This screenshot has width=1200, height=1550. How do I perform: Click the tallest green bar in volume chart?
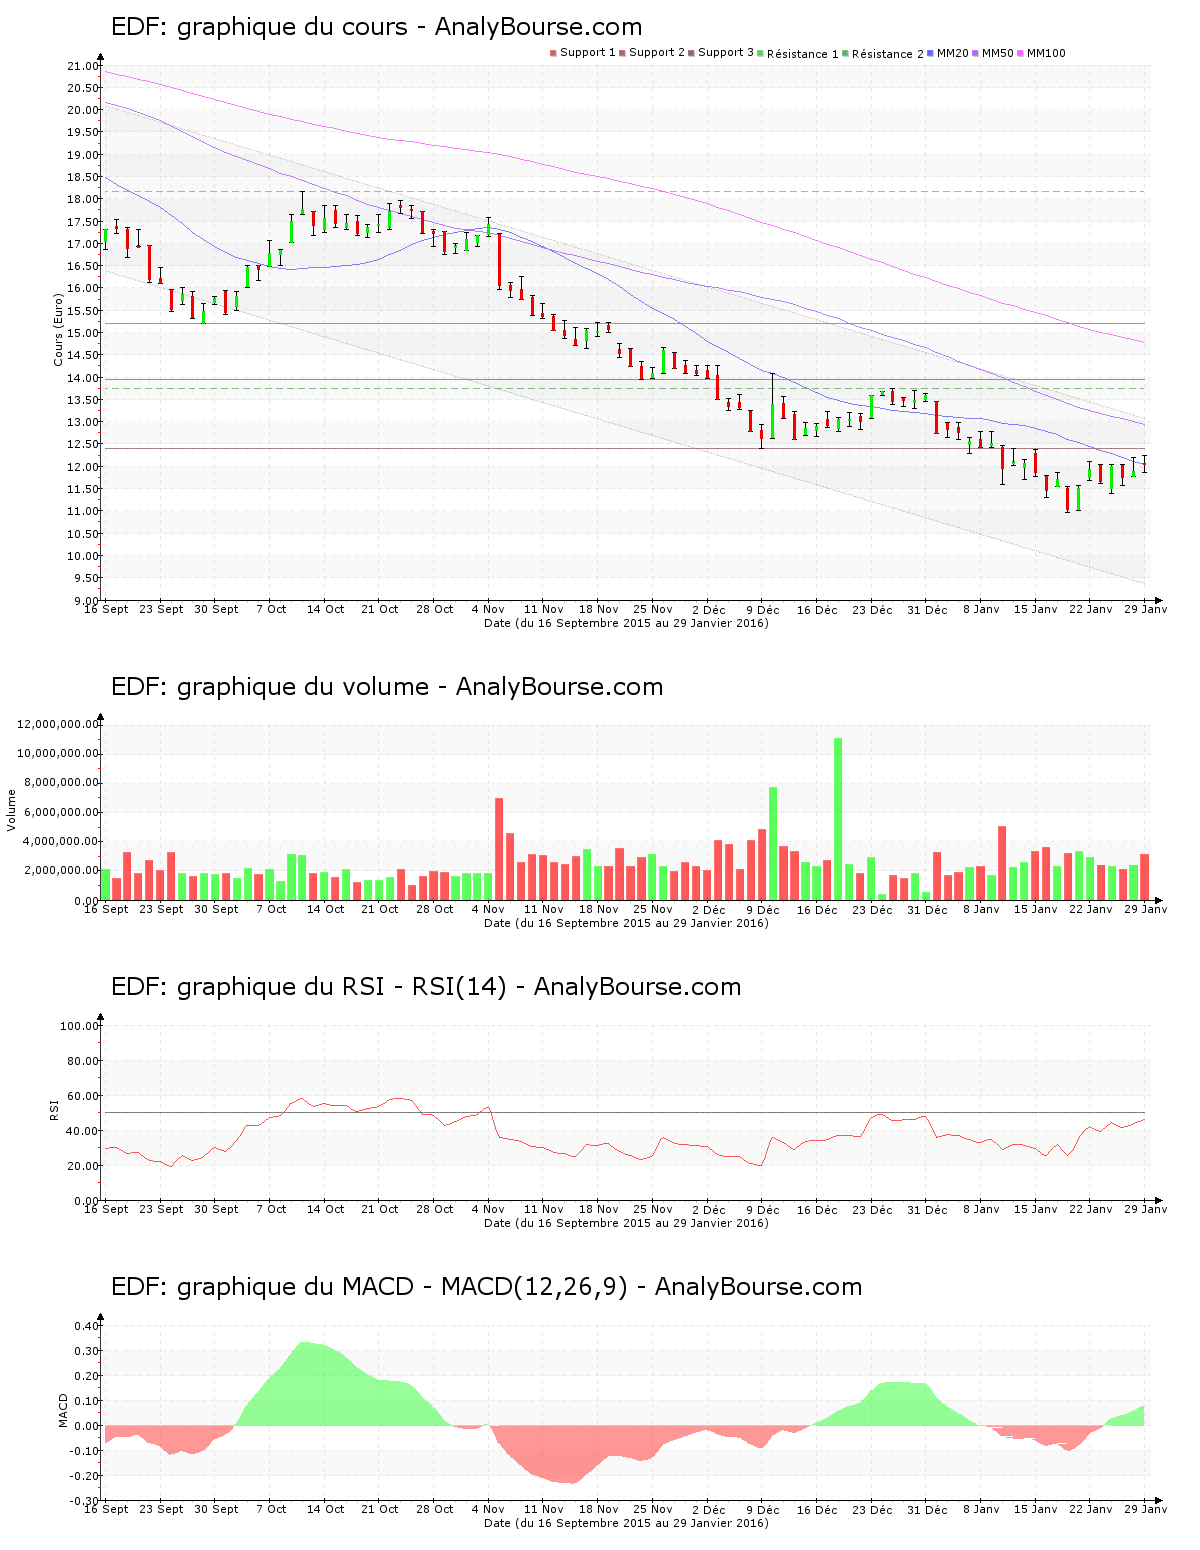[838, 819]
